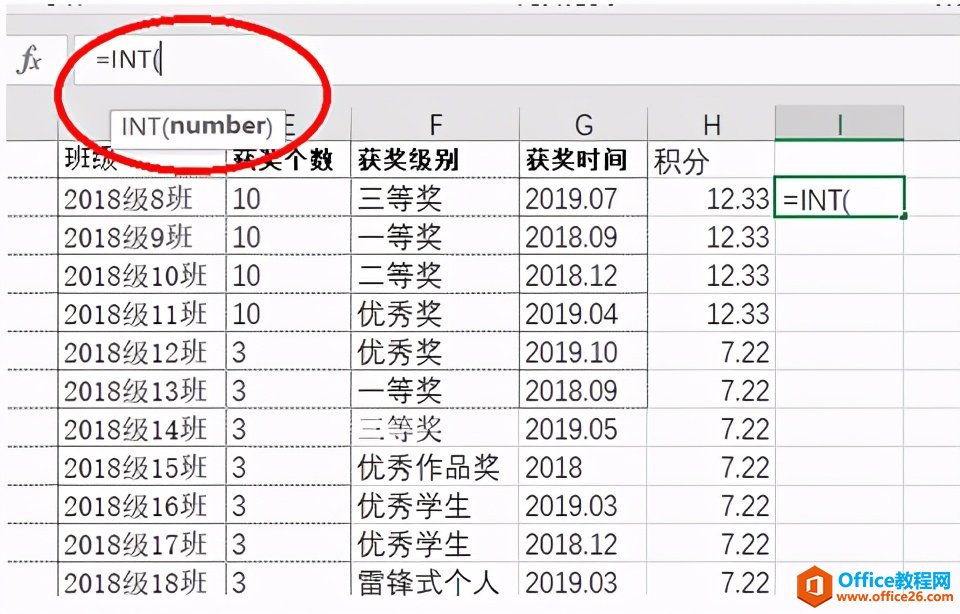Select 优秀学生 in the 2018级16班 row
The height and width of the screenshot is (614, 960).
click(435, 505)
